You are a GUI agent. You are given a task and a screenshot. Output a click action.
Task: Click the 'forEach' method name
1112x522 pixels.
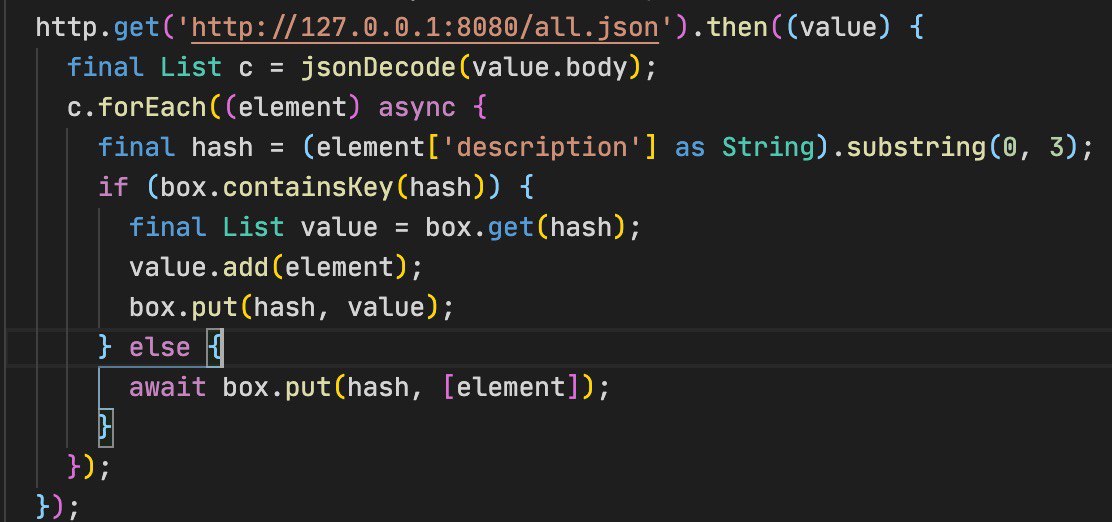(x=152, y=108)
